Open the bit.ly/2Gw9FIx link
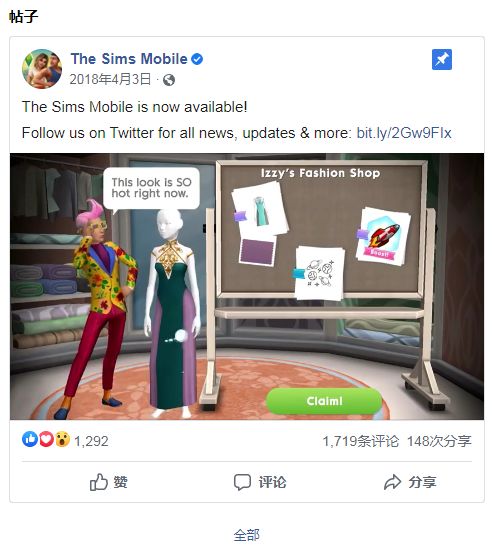The image size is (492, 553). (x=404, y=133)
